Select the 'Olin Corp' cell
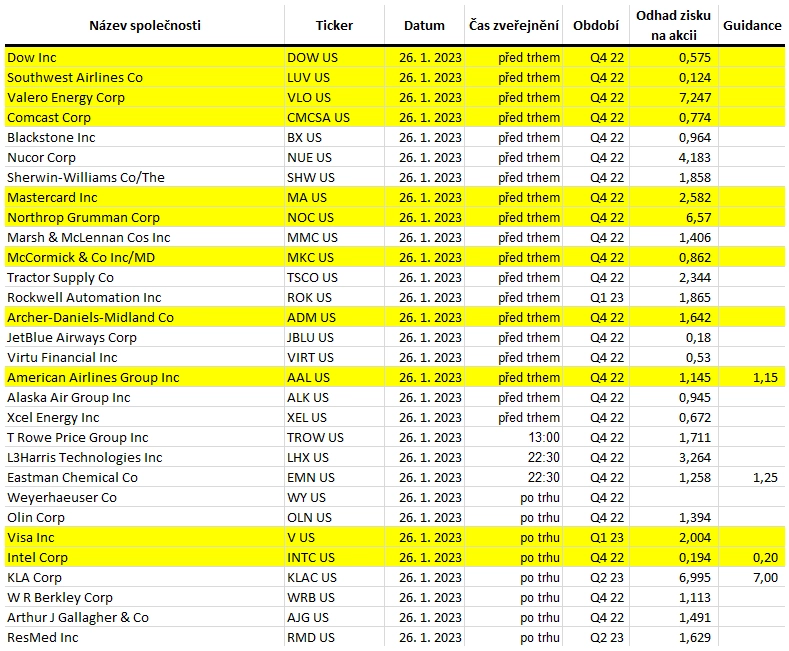The width and height of the screenshot is (789, 651). pos(144,517)
